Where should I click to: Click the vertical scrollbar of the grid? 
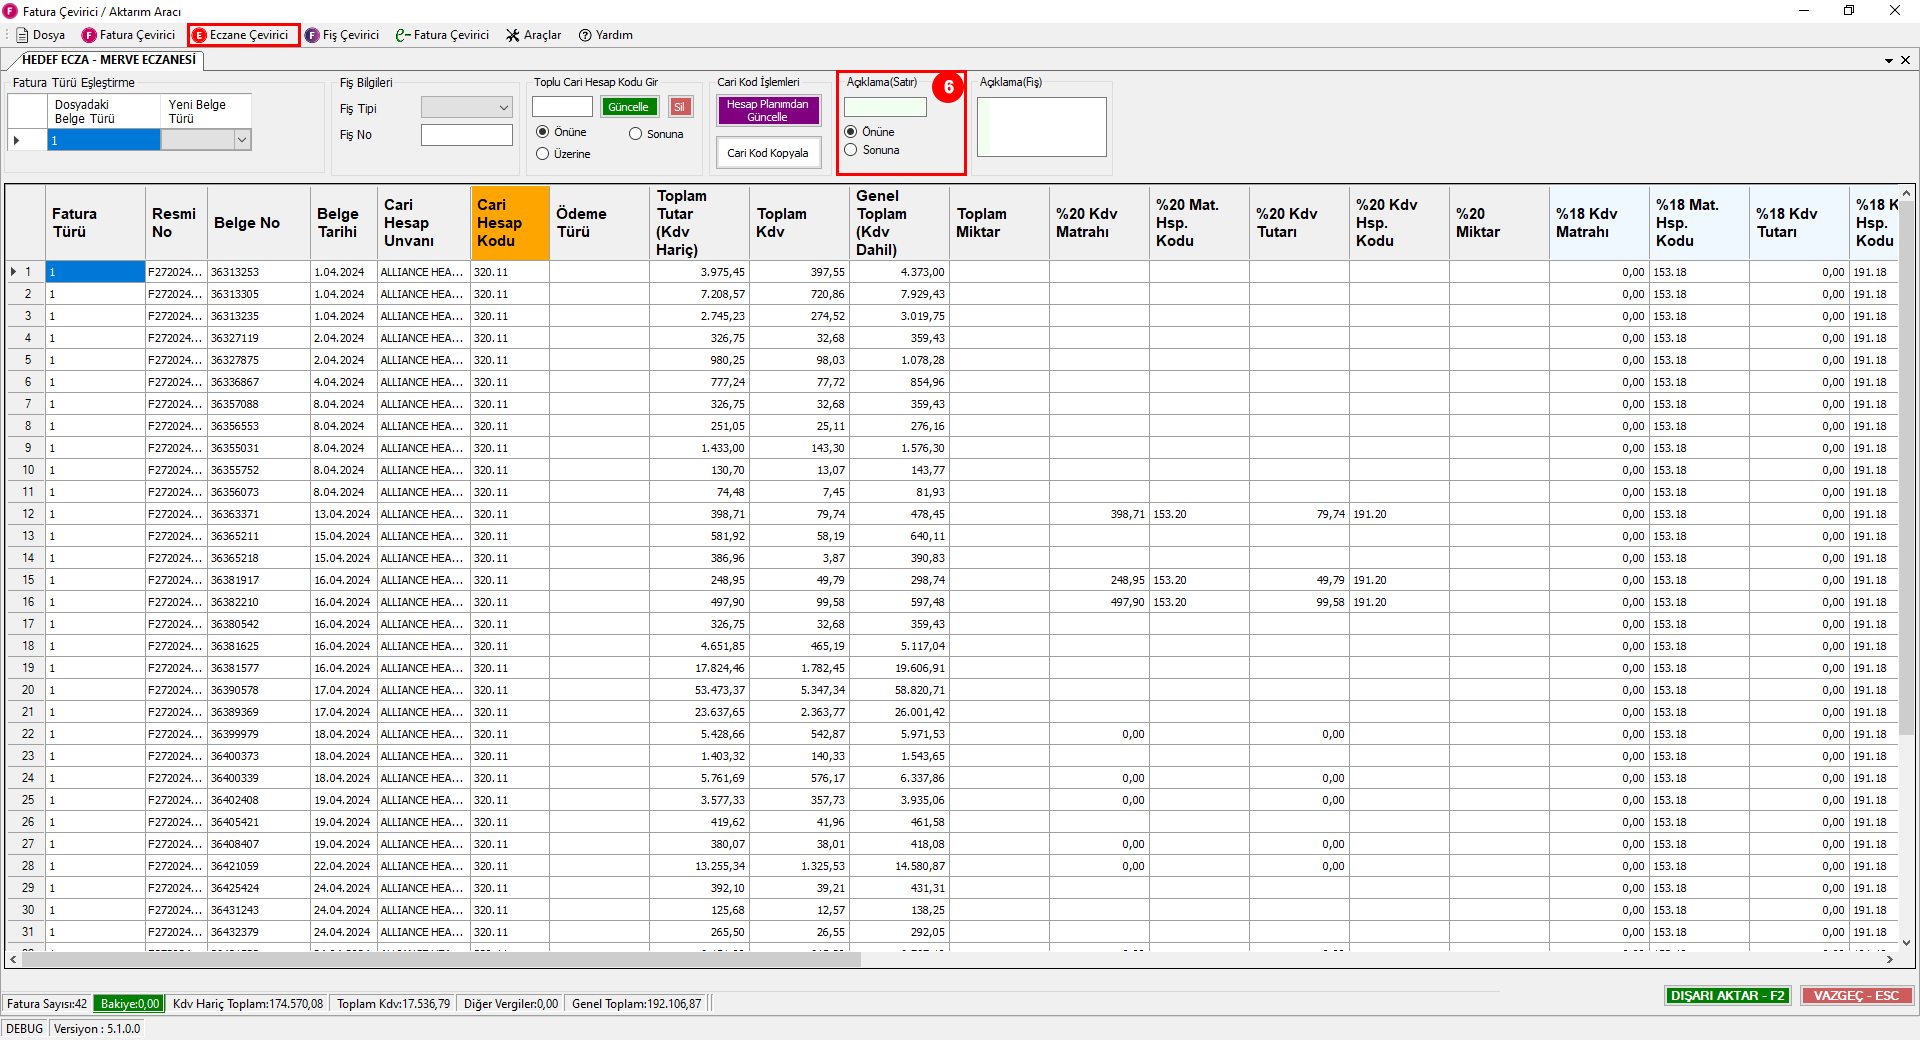pos(1906,467)
